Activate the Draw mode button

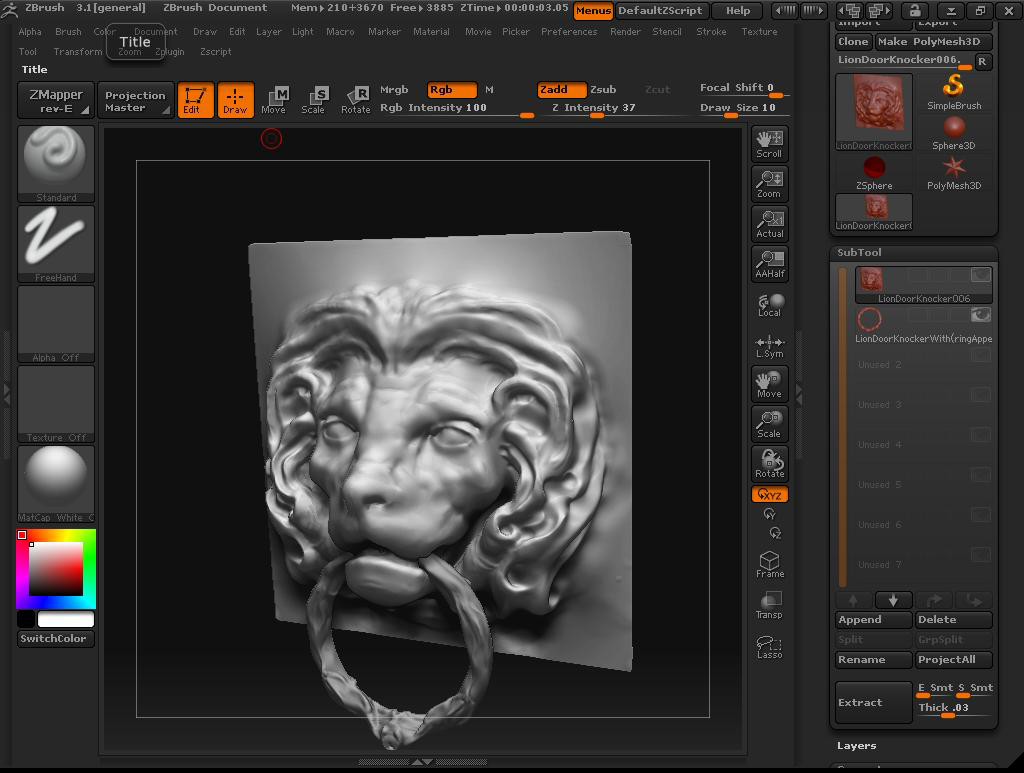(235, 100)
